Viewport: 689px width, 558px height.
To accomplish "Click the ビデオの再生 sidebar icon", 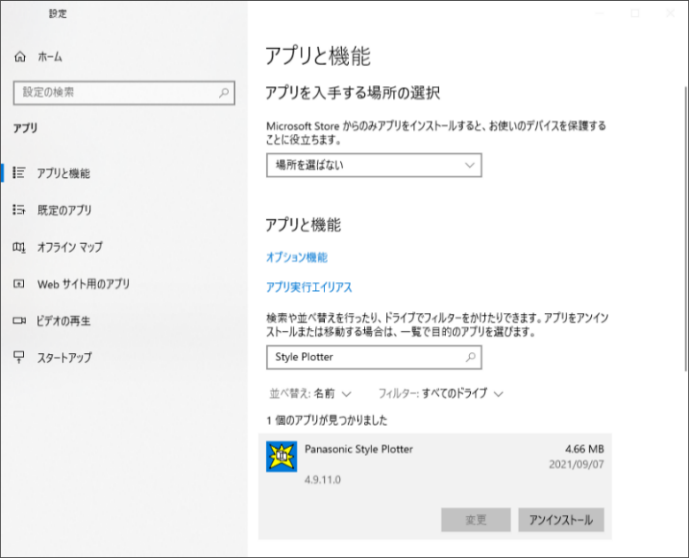I will [x=18, y=320].
